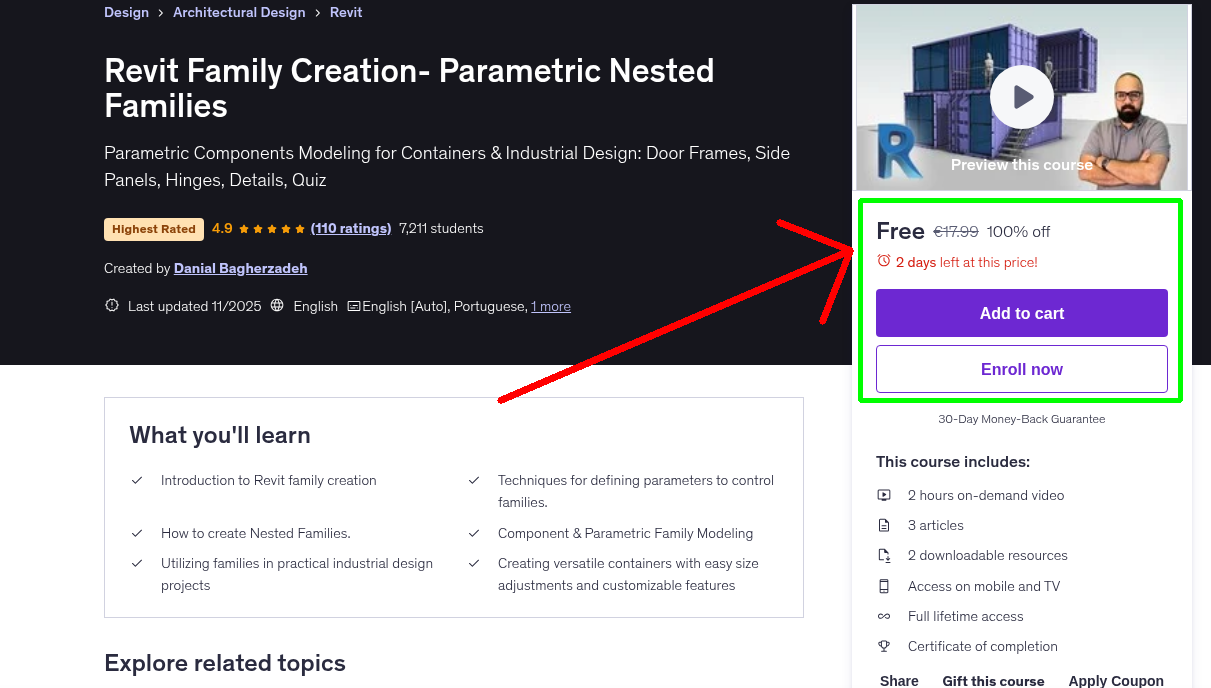Click the articles document icon
Screen dimensions: 1211x688
click(x=884, y=525)
